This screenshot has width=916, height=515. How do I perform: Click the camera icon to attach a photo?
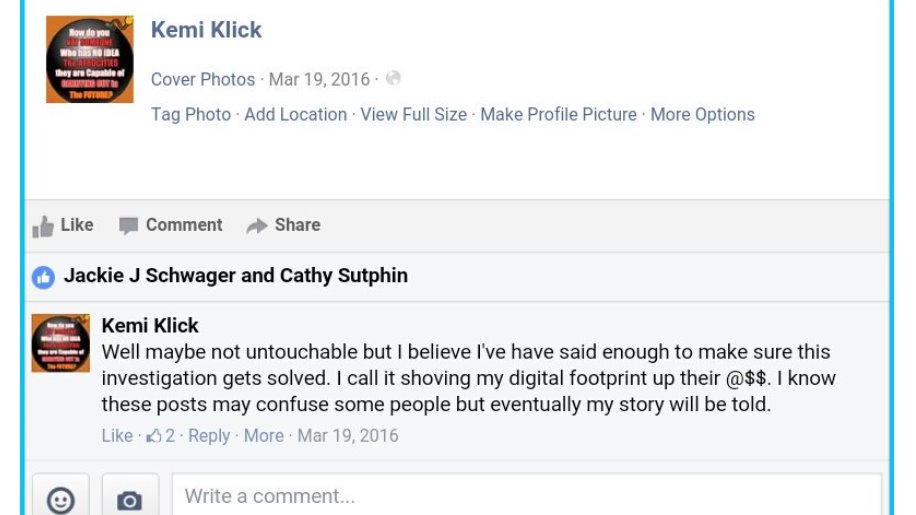(x=129, y=499)
